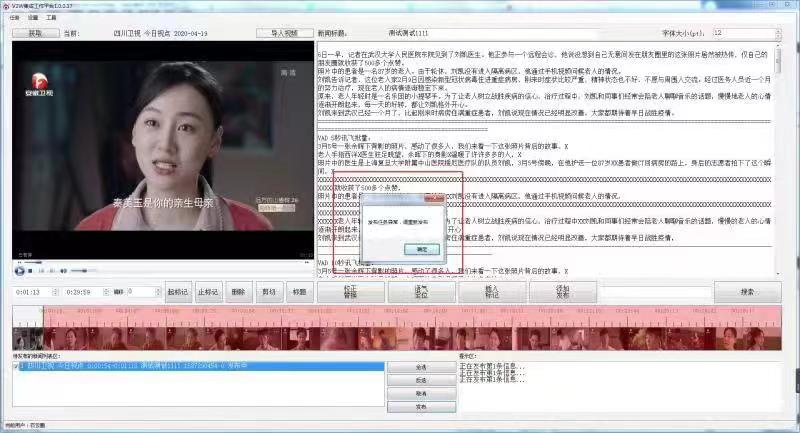Click 确定 in the popup dialog
800x433 pixels.
[x=421, y=248]
